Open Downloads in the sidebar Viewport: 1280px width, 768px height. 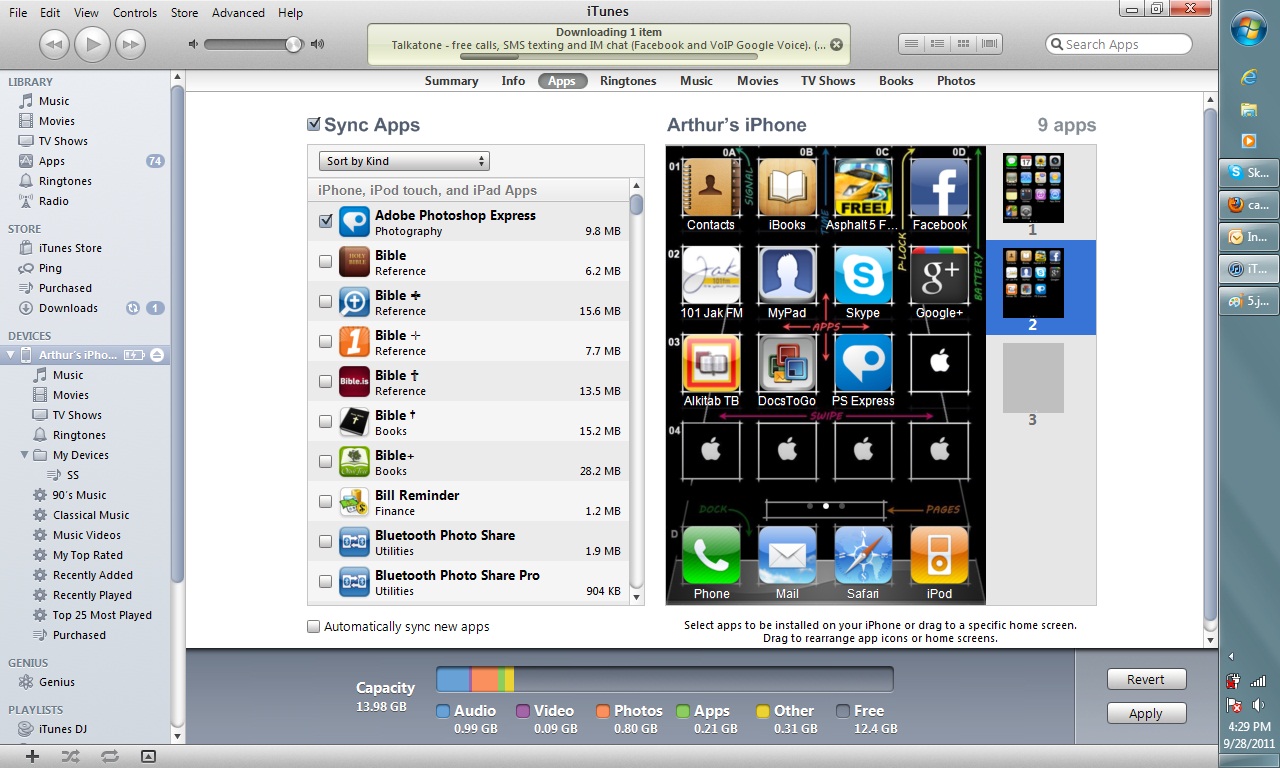pyautogui.click(x=68, y=308)
